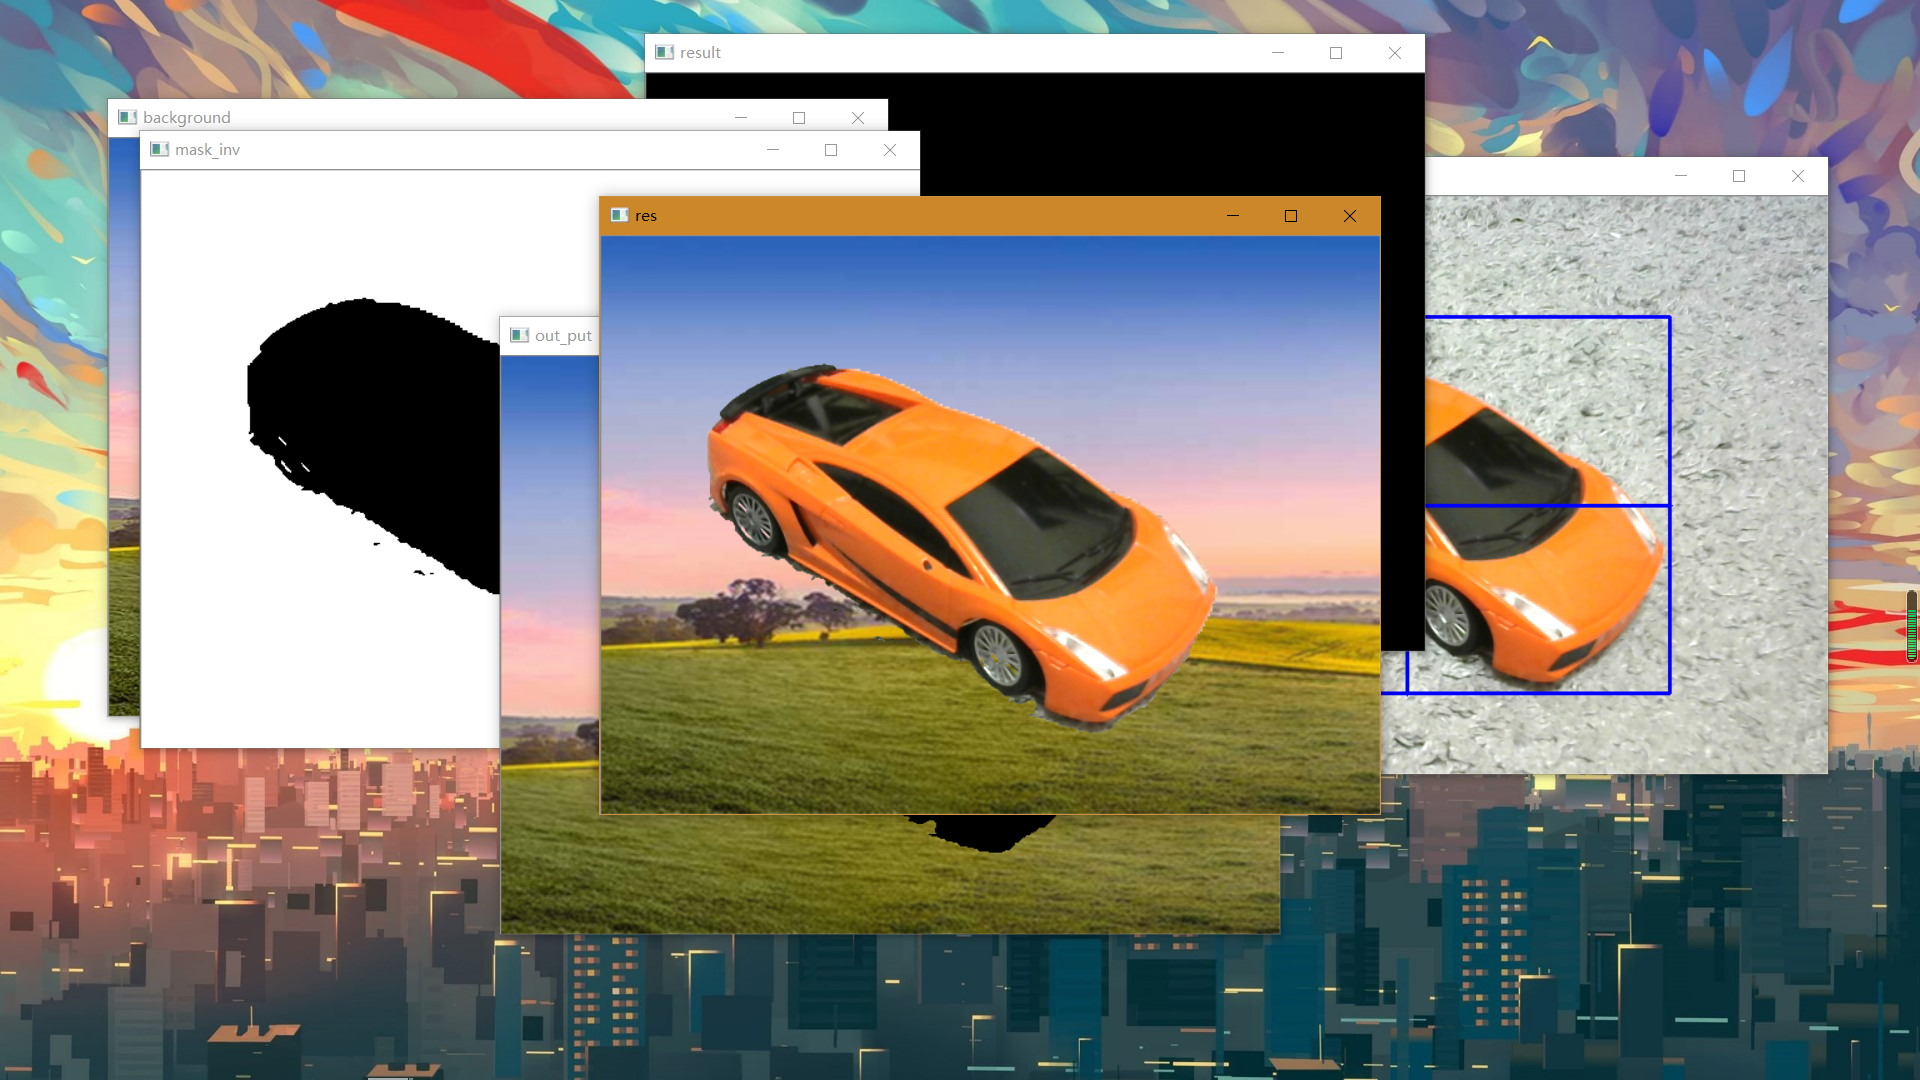Click the OpenCV icon on the background window
The image size is (1920, 1080).
point(128,117)
